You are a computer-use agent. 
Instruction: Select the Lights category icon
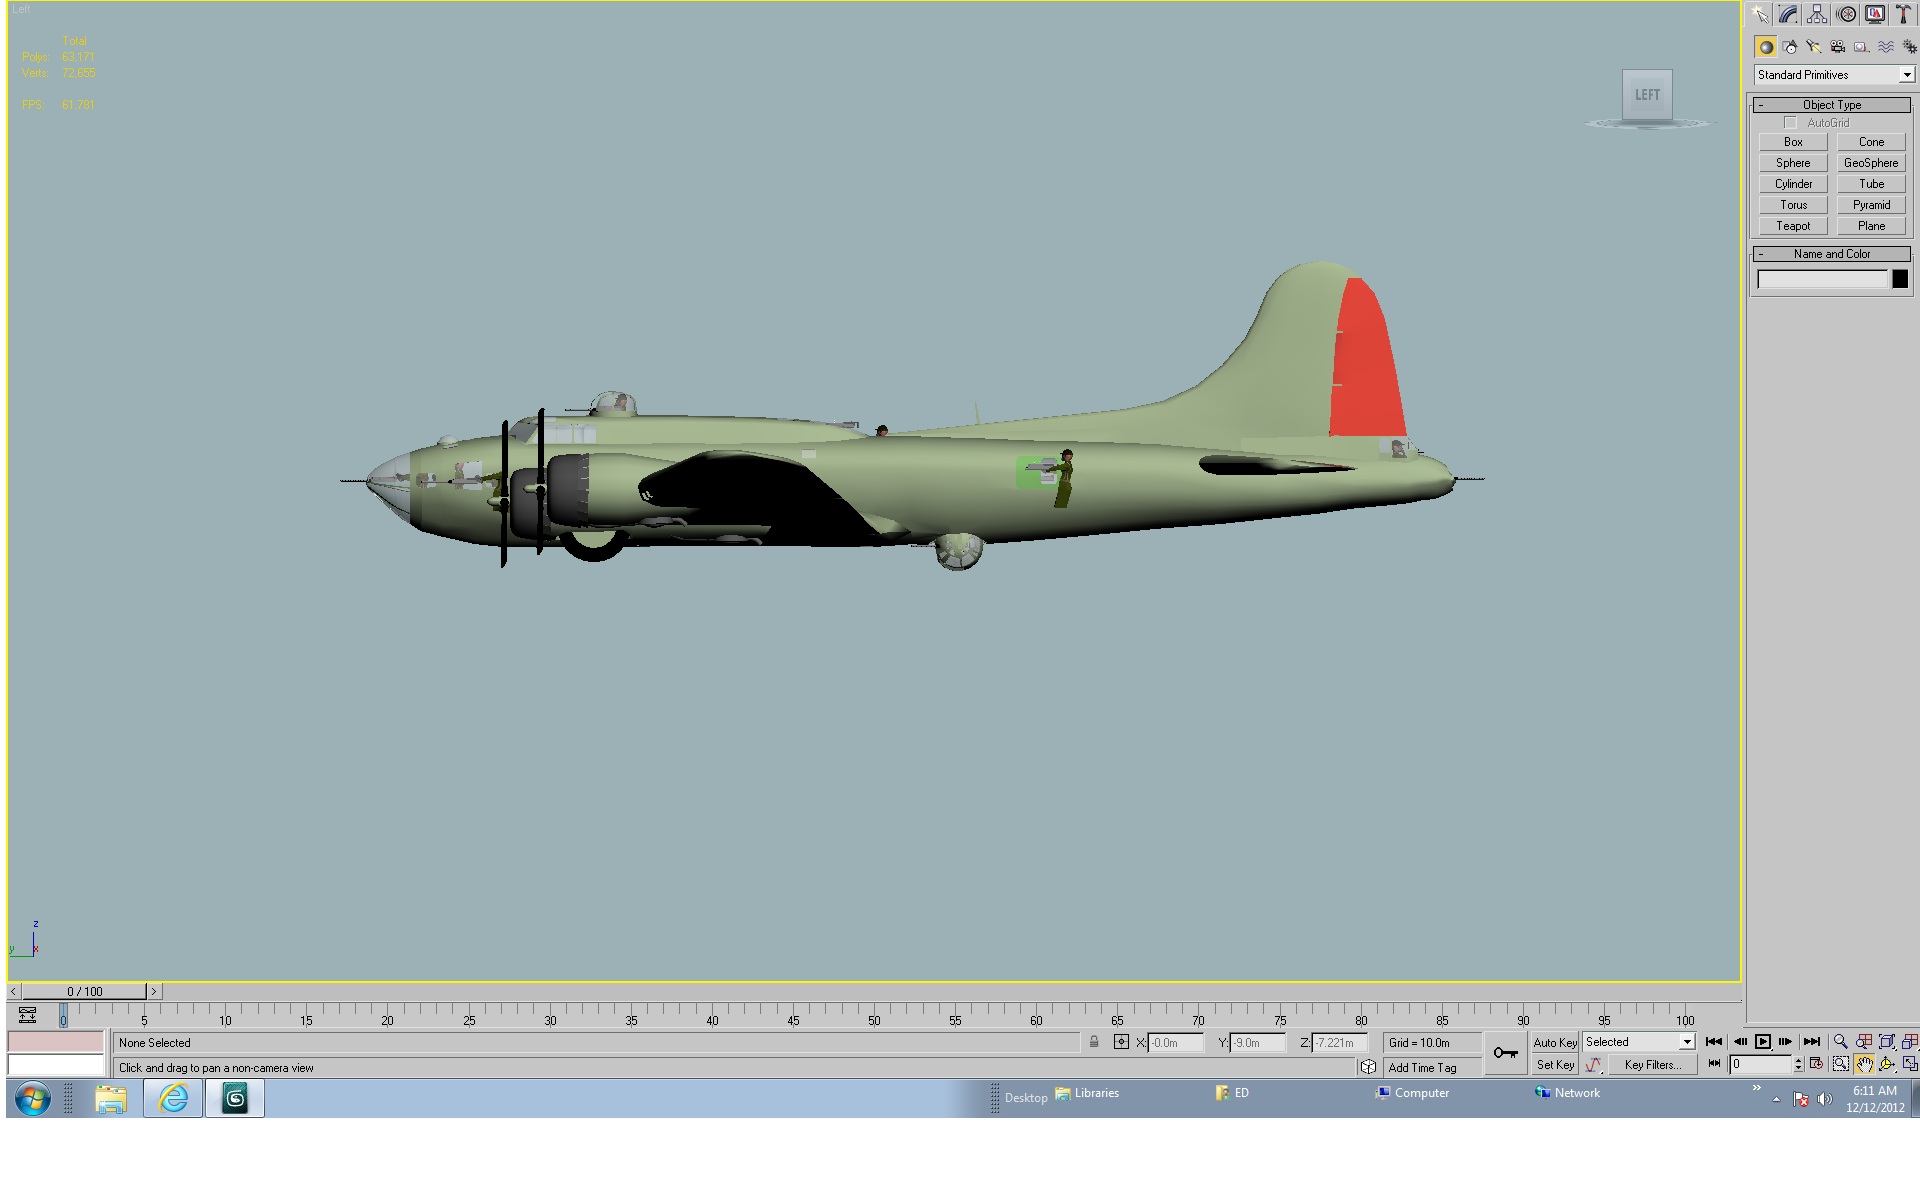1814,47
